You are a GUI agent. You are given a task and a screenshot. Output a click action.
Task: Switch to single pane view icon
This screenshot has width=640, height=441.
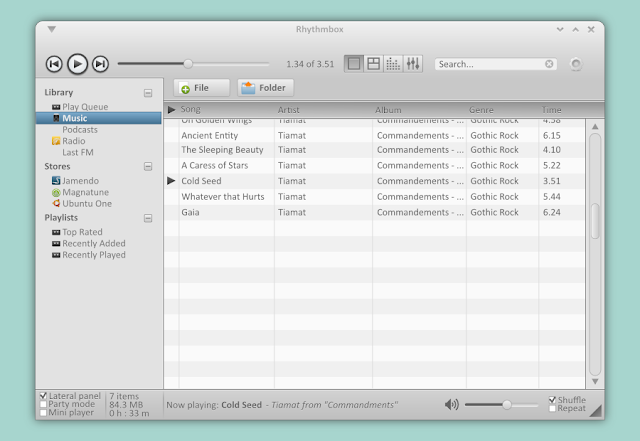[x=354, y=64]
